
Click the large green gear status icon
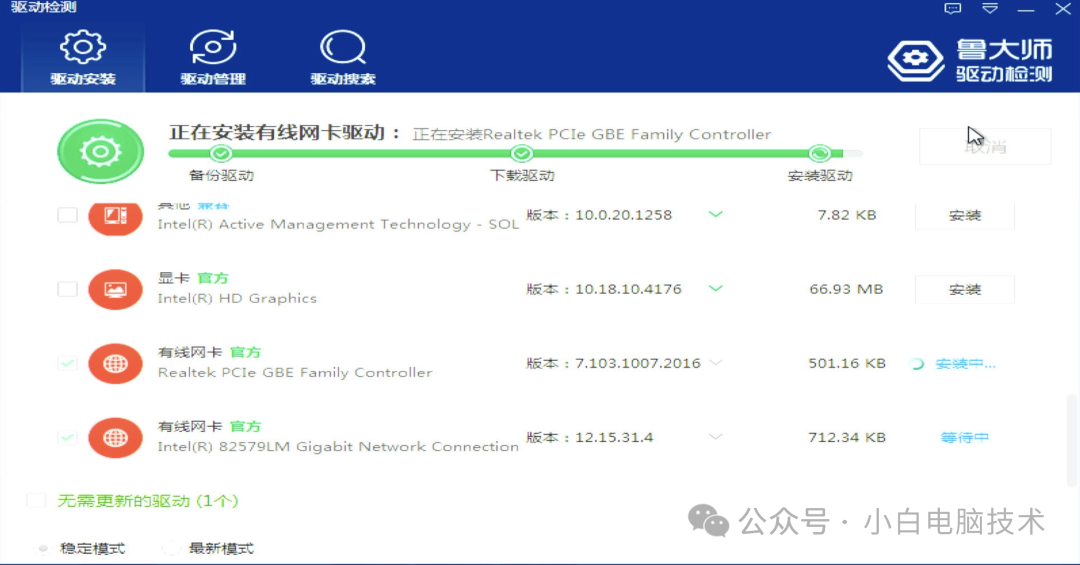101,152
